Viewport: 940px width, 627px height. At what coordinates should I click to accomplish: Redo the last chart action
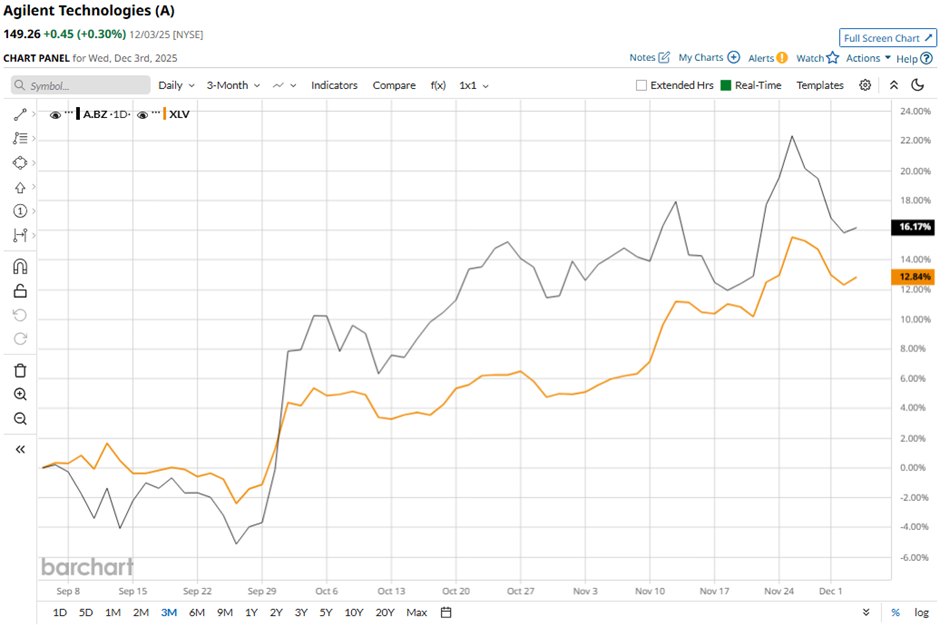(20, 339)
